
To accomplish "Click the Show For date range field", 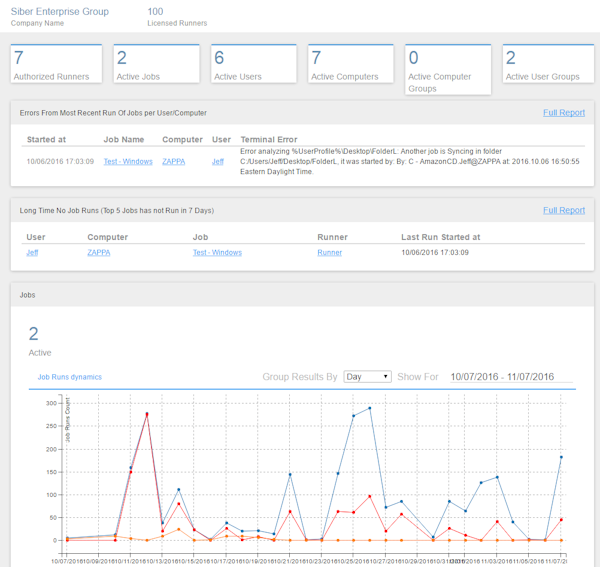I will pos(511,377).
